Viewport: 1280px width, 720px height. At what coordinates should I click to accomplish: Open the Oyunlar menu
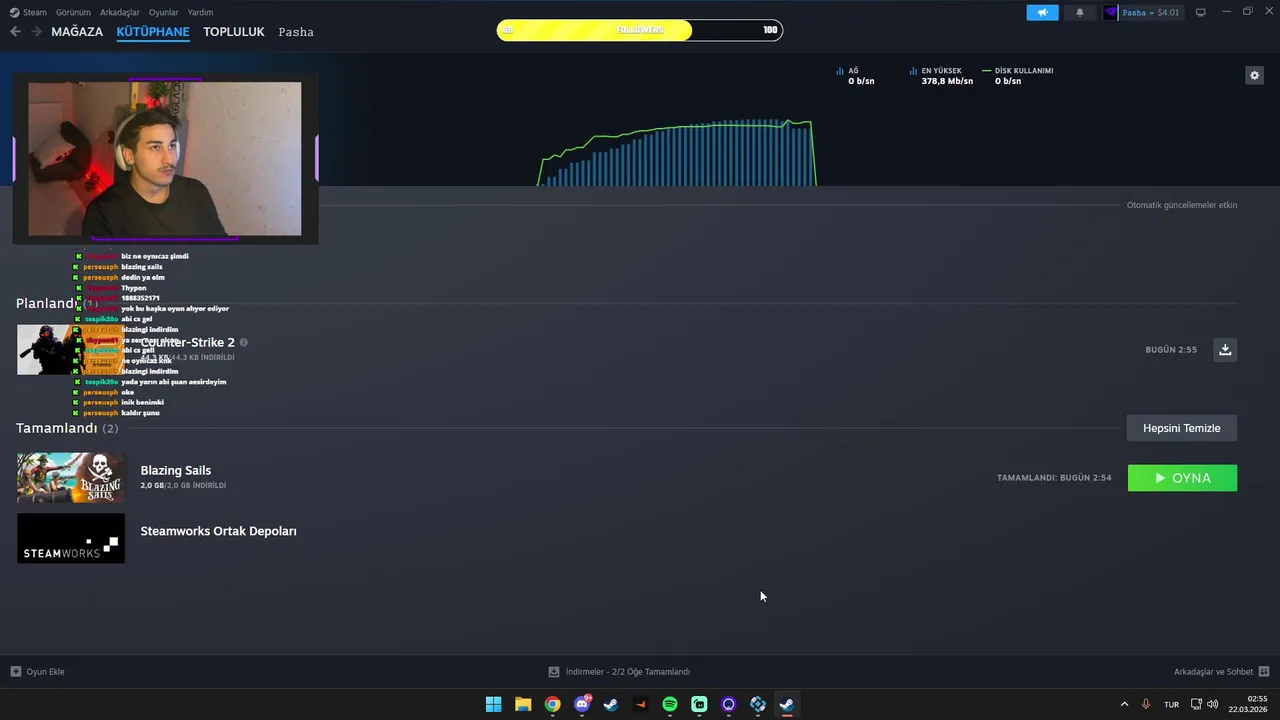tap(164, 12)
